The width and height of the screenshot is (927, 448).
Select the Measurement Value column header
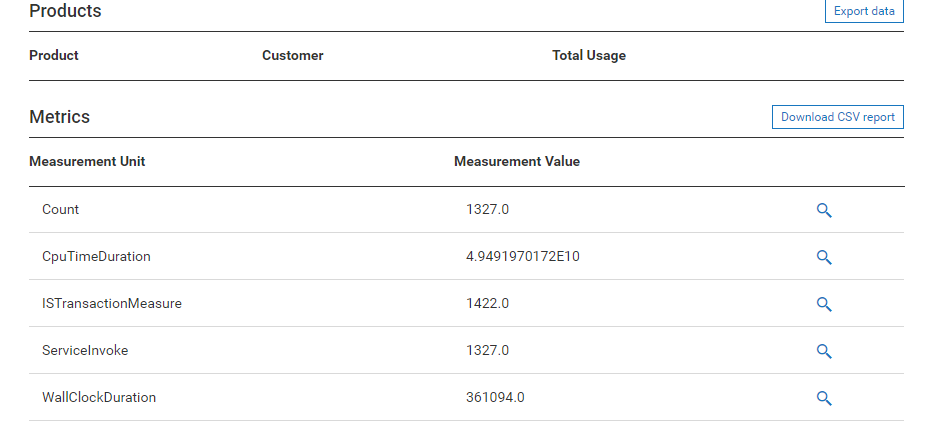[516, 162]
